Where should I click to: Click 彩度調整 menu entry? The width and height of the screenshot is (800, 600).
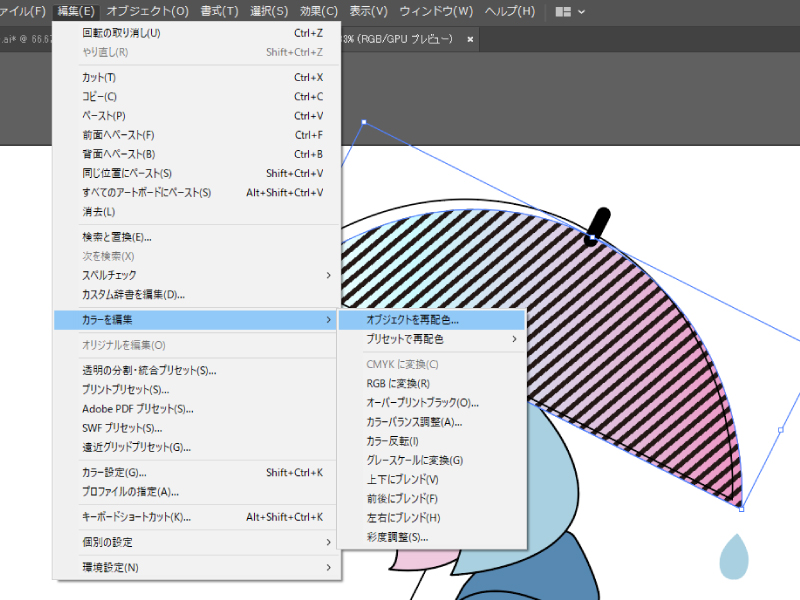(x=397, y=537)
